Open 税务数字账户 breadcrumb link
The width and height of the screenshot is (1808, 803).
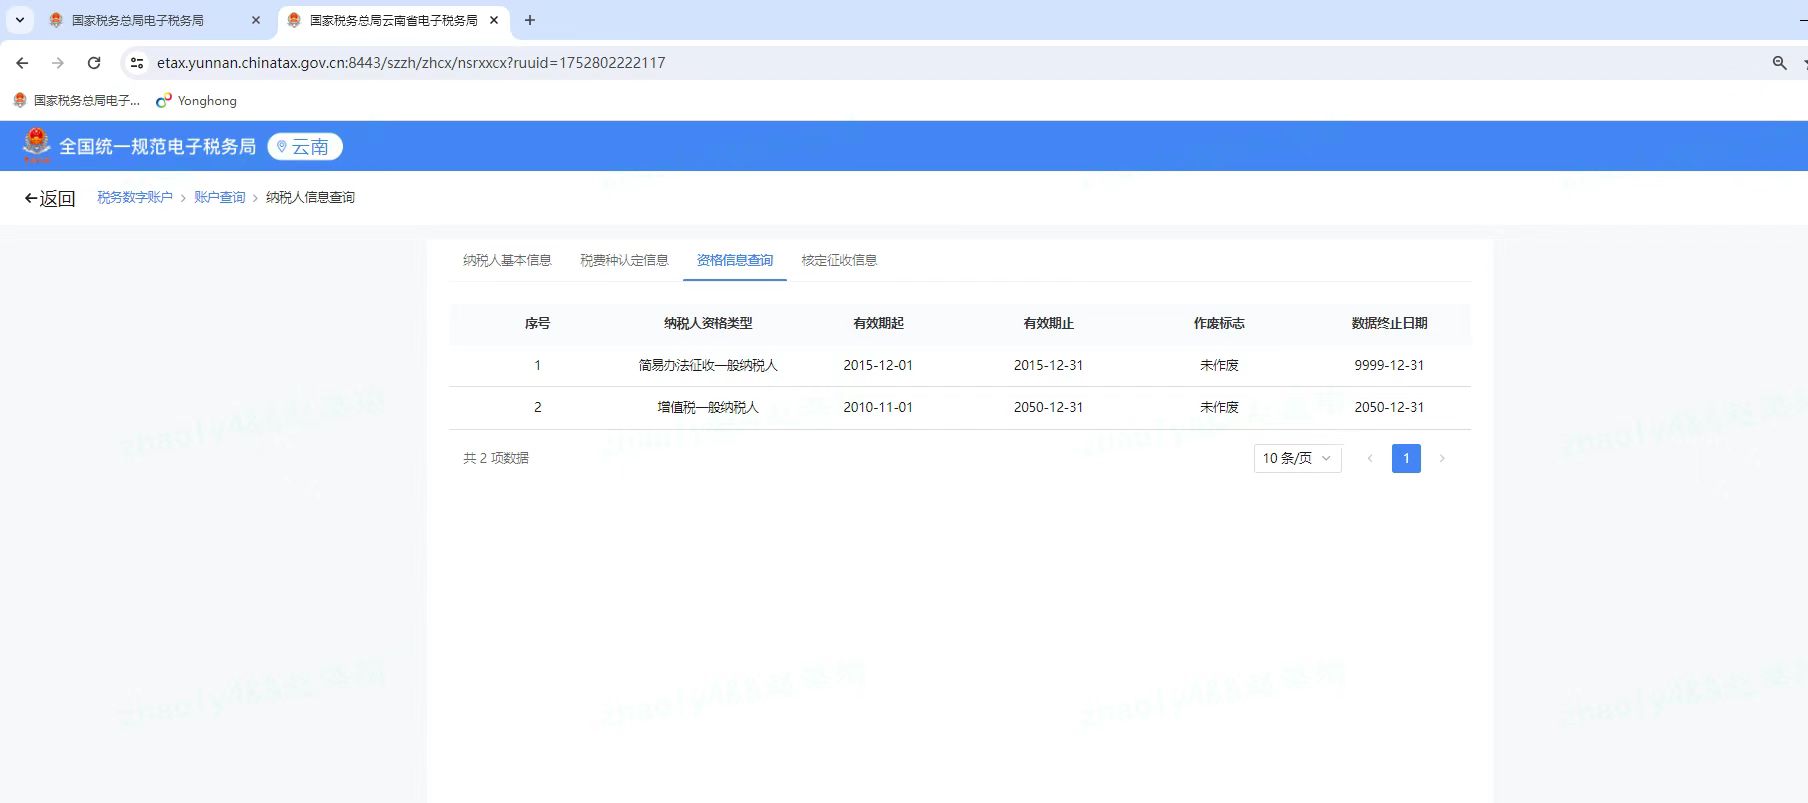[x=135, y=198]
